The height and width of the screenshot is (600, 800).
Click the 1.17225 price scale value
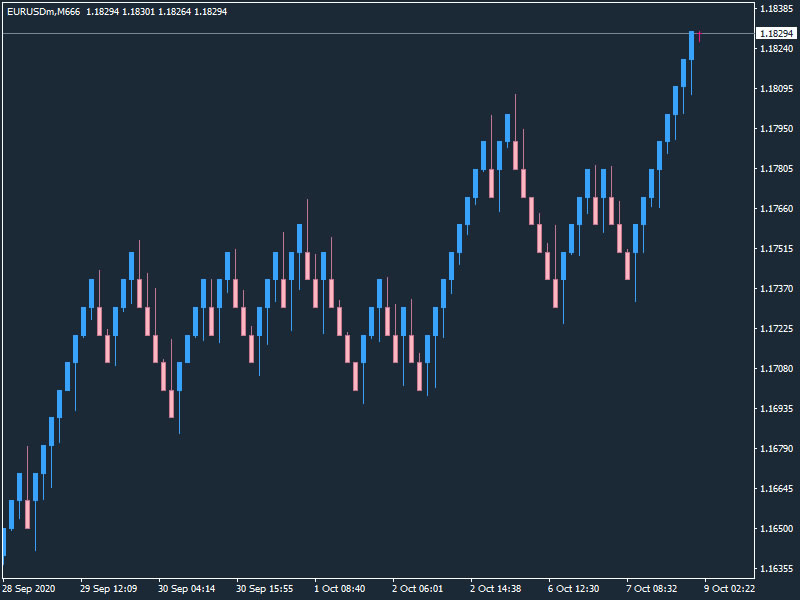pos(776,329)
